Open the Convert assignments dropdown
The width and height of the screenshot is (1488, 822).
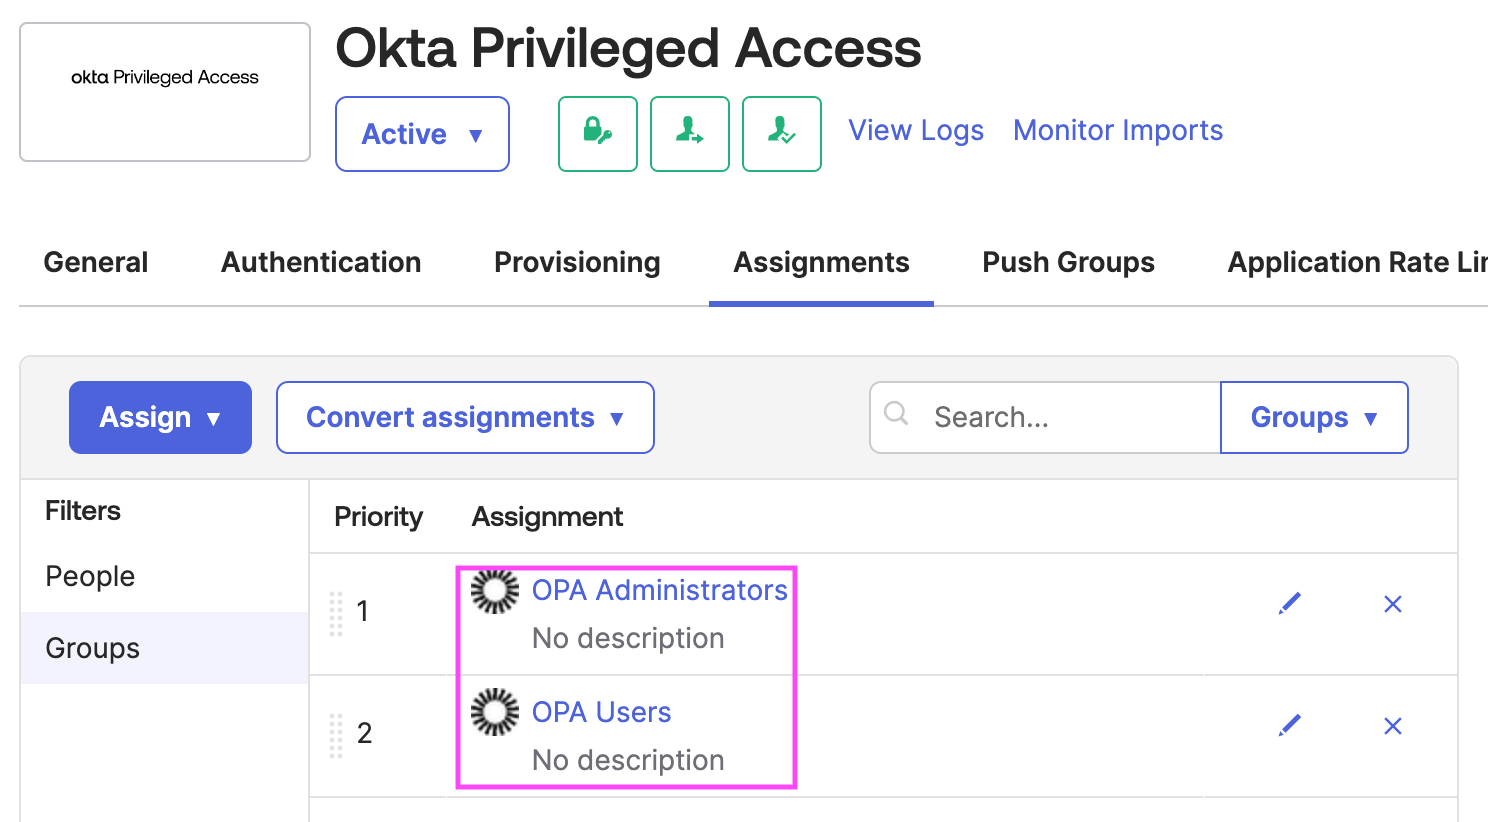click(464, 417)
